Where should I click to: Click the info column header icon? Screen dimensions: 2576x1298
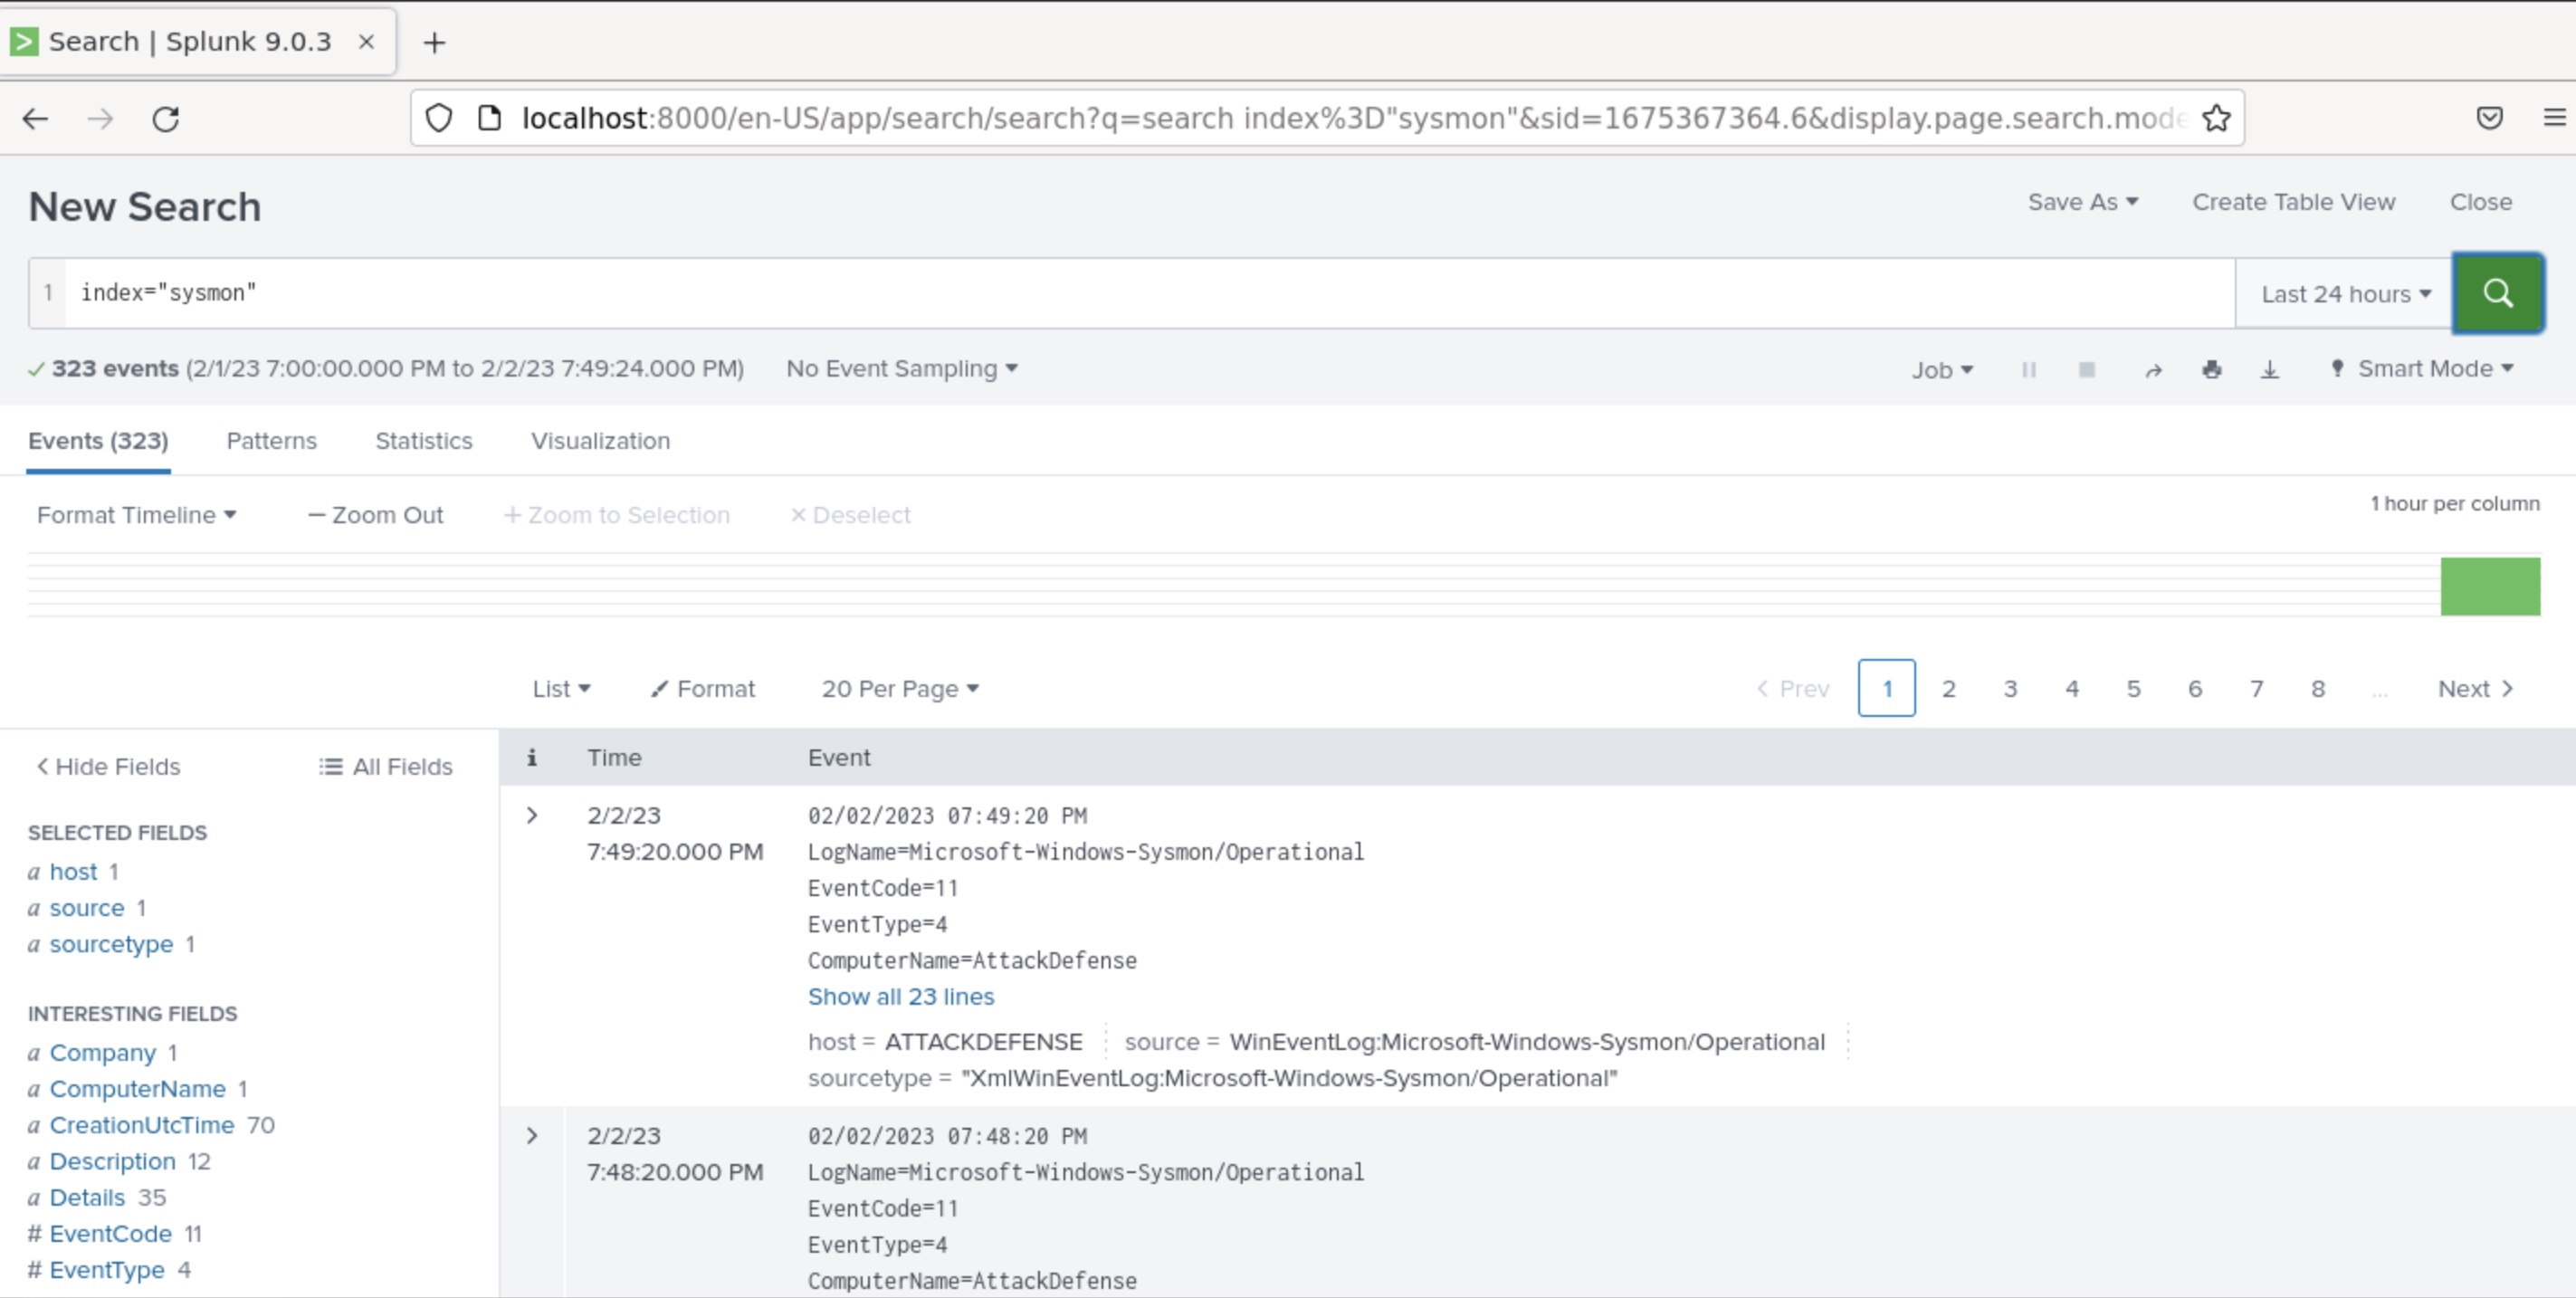532,757
